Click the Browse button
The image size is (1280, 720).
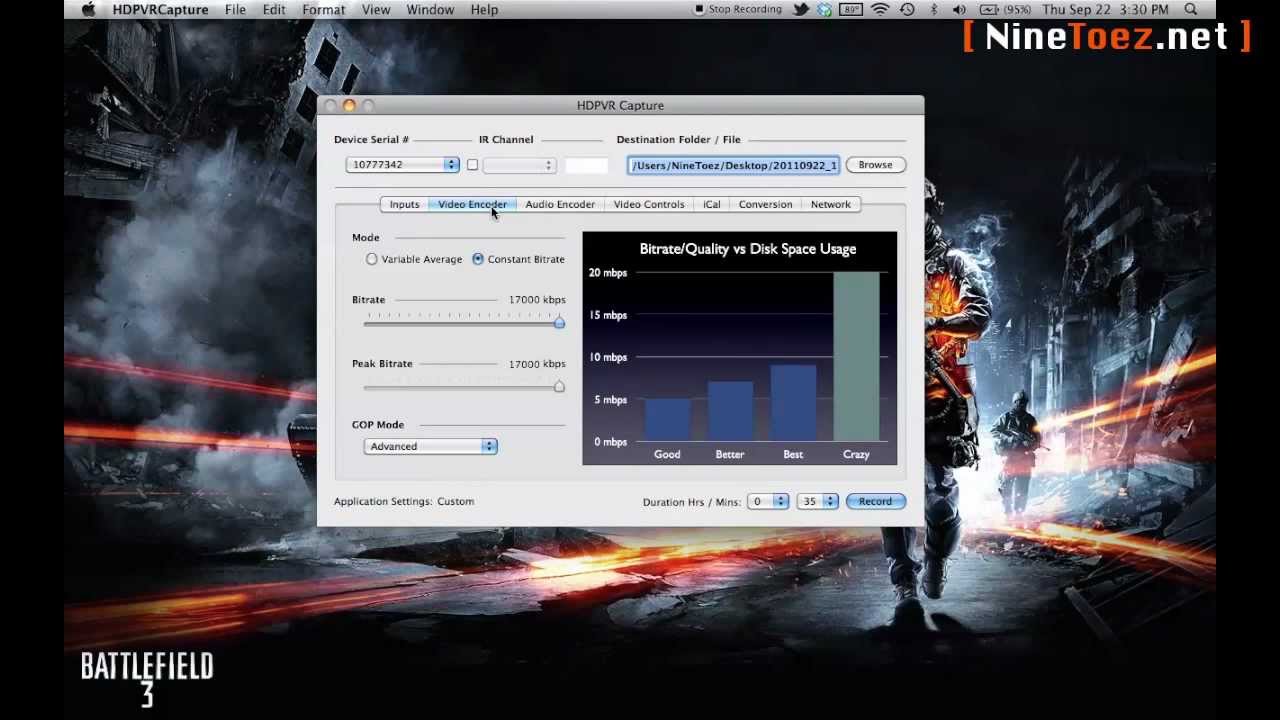(x=875, y=165)
